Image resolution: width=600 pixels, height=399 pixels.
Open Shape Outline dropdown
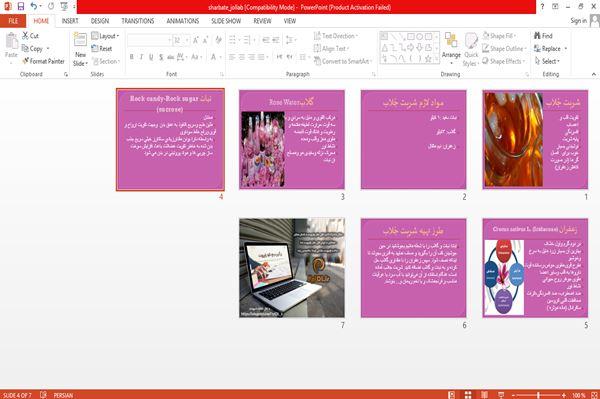coord(504,49)
